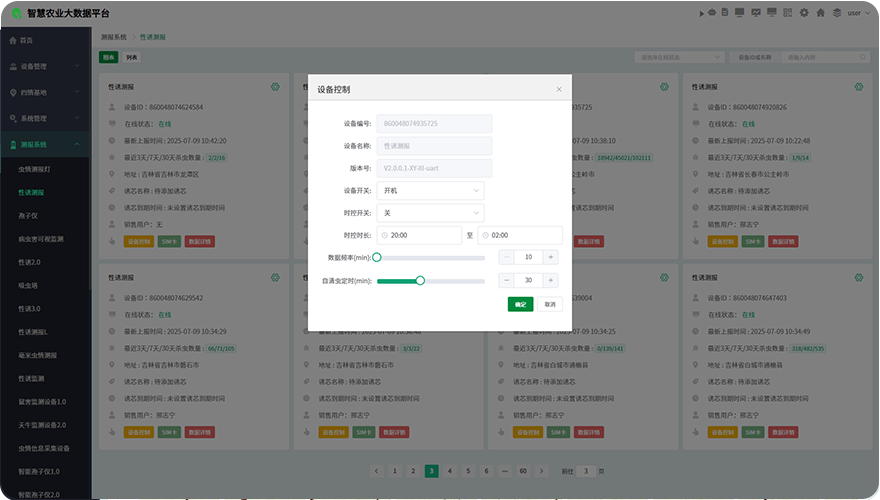Viewport: 880px width, 500px height.
Task: Click 设备控制 on card 860048074624584
Action: 139,242
